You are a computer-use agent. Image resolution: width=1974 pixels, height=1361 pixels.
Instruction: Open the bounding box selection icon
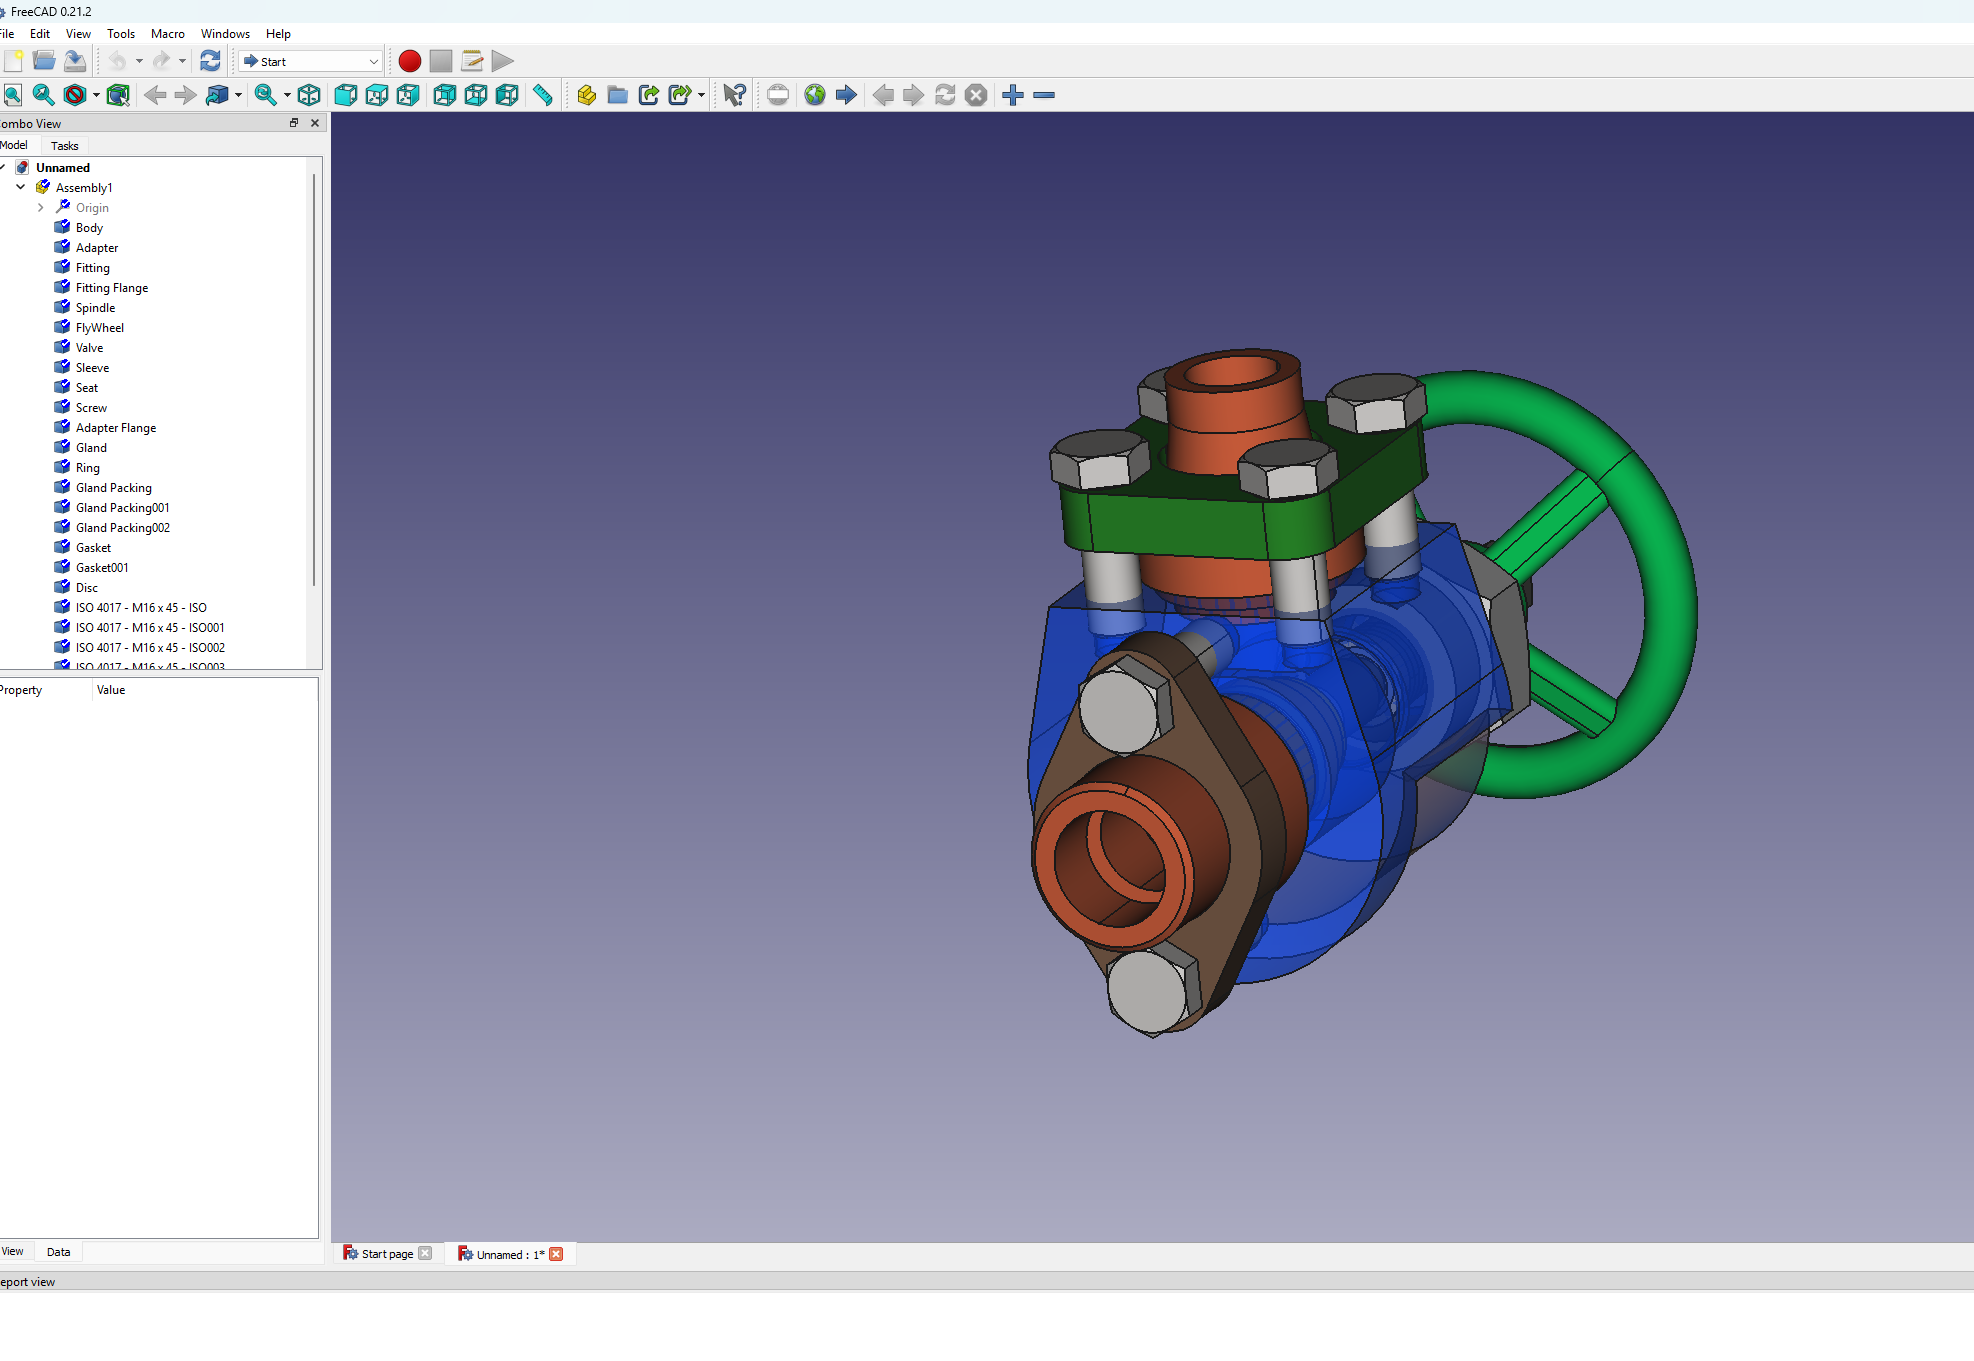[118, 95]
